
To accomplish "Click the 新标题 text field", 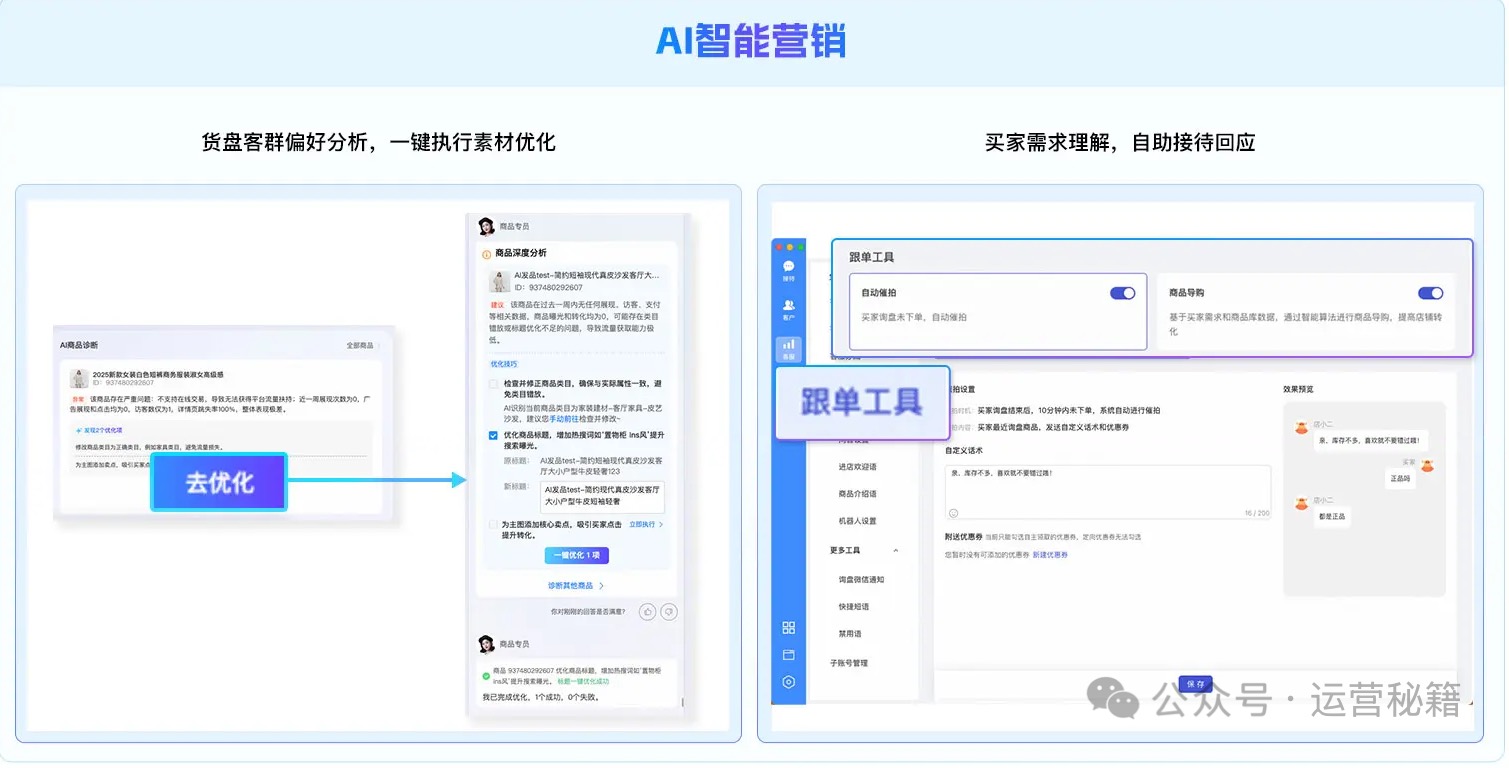I will pyautogui.click(x=602, y=497).
